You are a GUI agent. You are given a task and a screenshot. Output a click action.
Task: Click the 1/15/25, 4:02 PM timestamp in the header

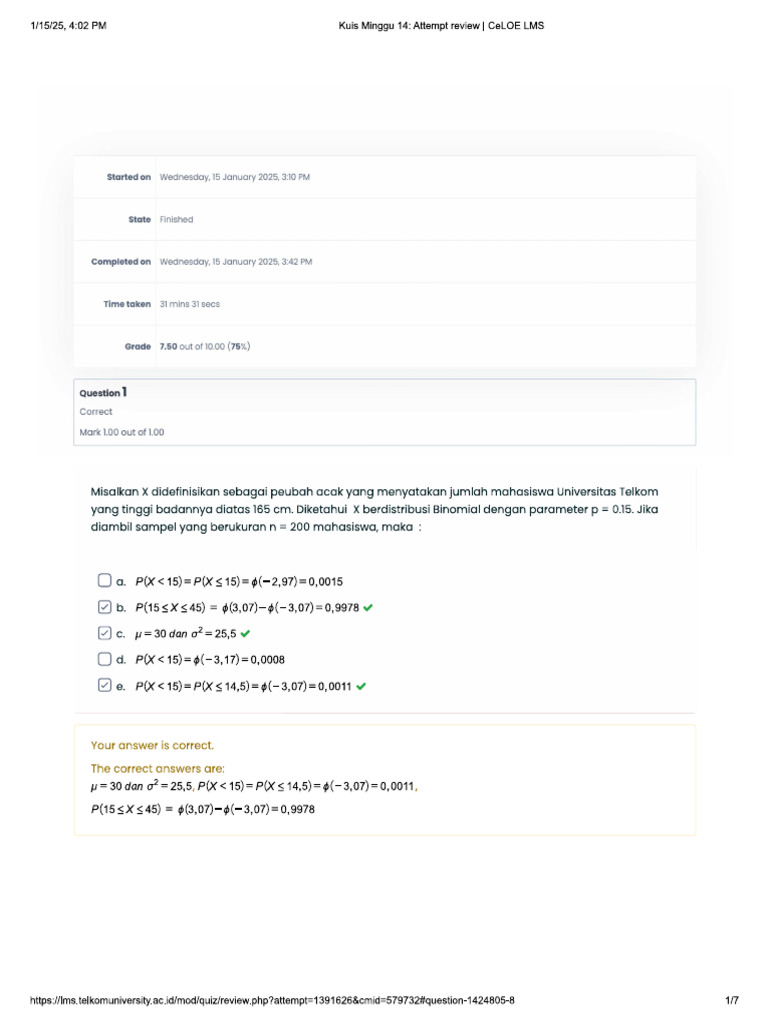click(69, 26)
